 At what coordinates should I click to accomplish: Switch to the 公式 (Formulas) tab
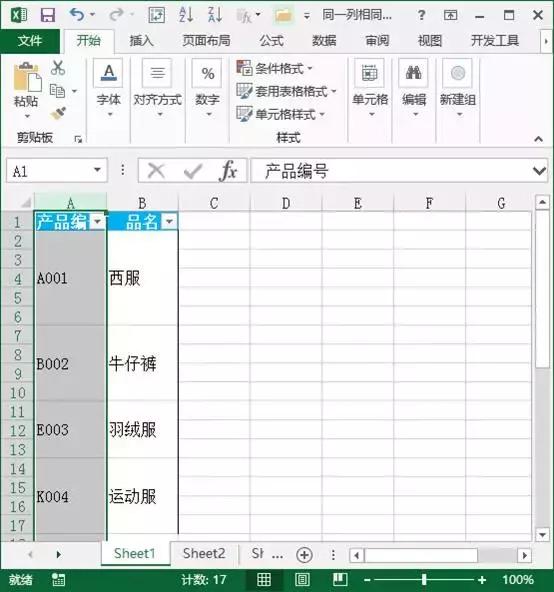(271, 40)
